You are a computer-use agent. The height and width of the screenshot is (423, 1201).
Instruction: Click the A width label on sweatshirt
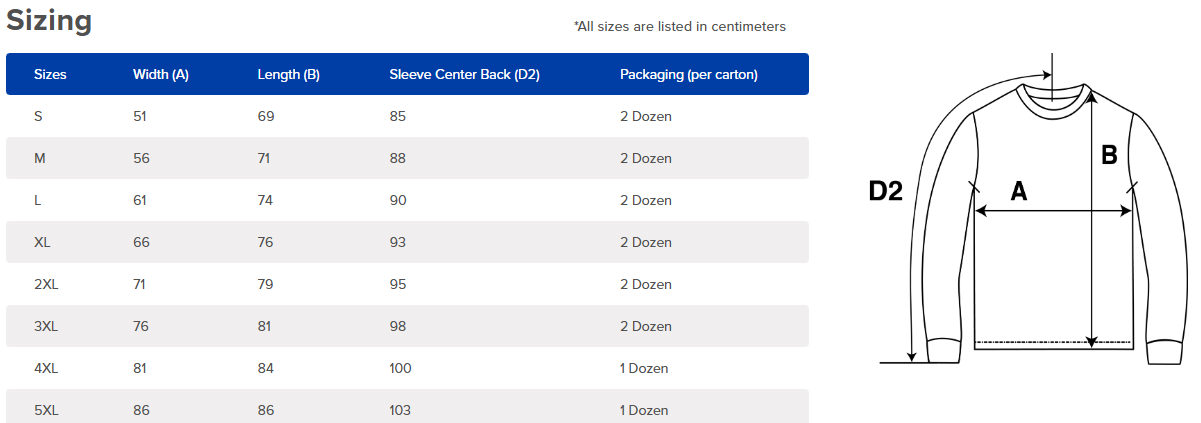coord(1019,191)
